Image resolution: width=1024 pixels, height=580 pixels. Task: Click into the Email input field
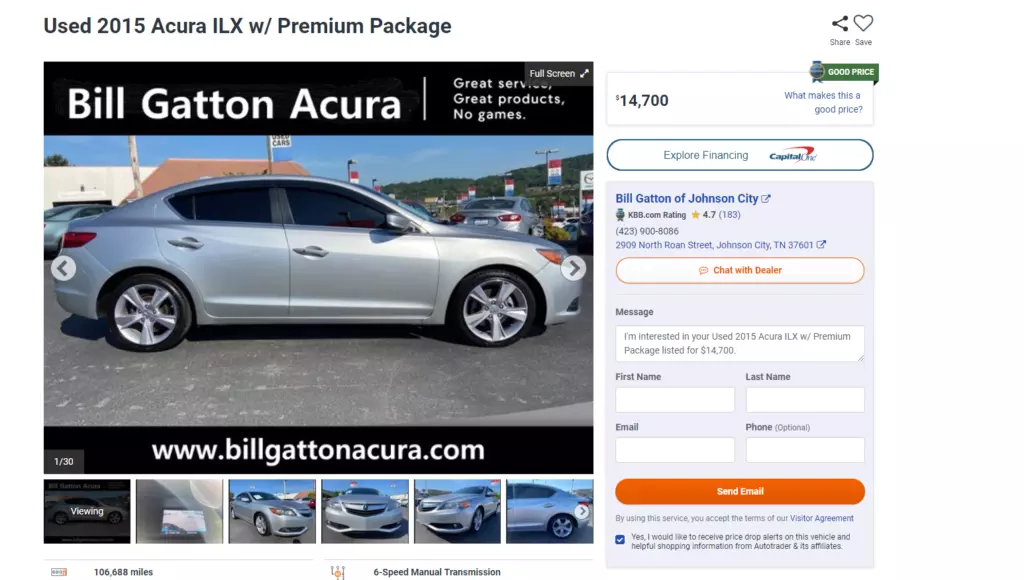click(x=675, y=450)
